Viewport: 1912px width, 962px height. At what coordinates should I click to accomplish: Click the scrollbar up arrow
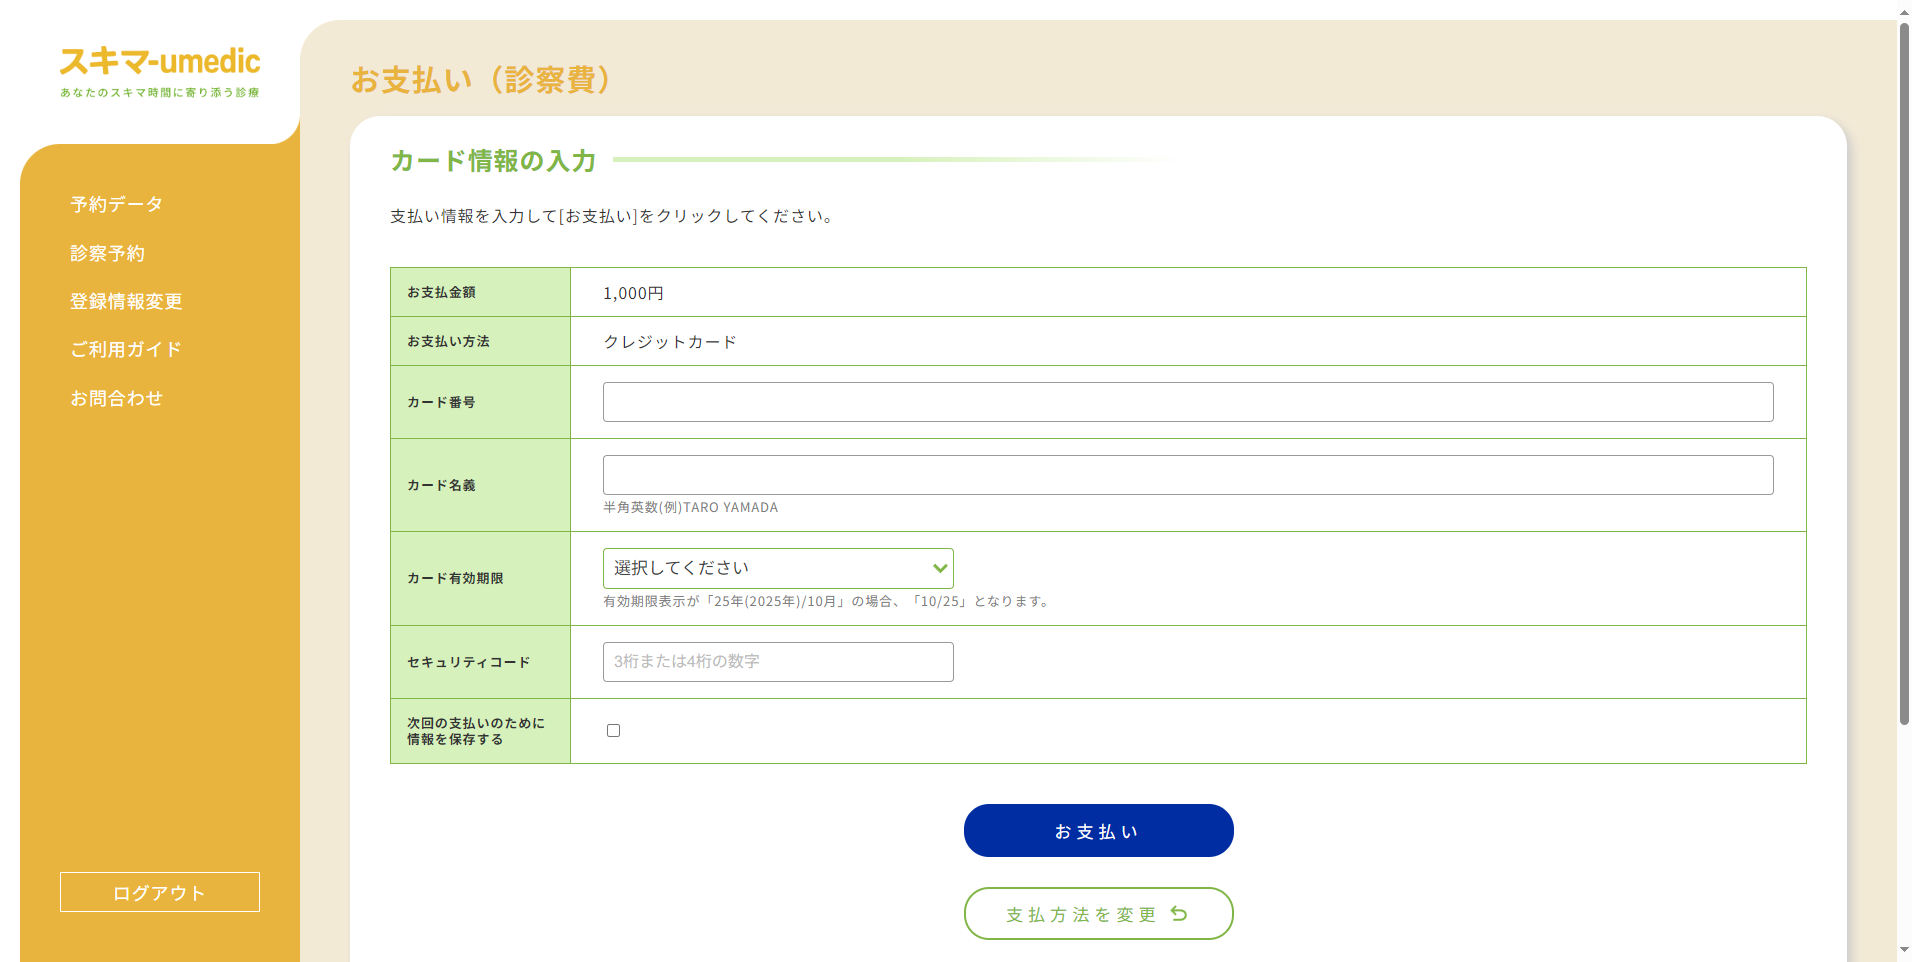point(1902,10)
